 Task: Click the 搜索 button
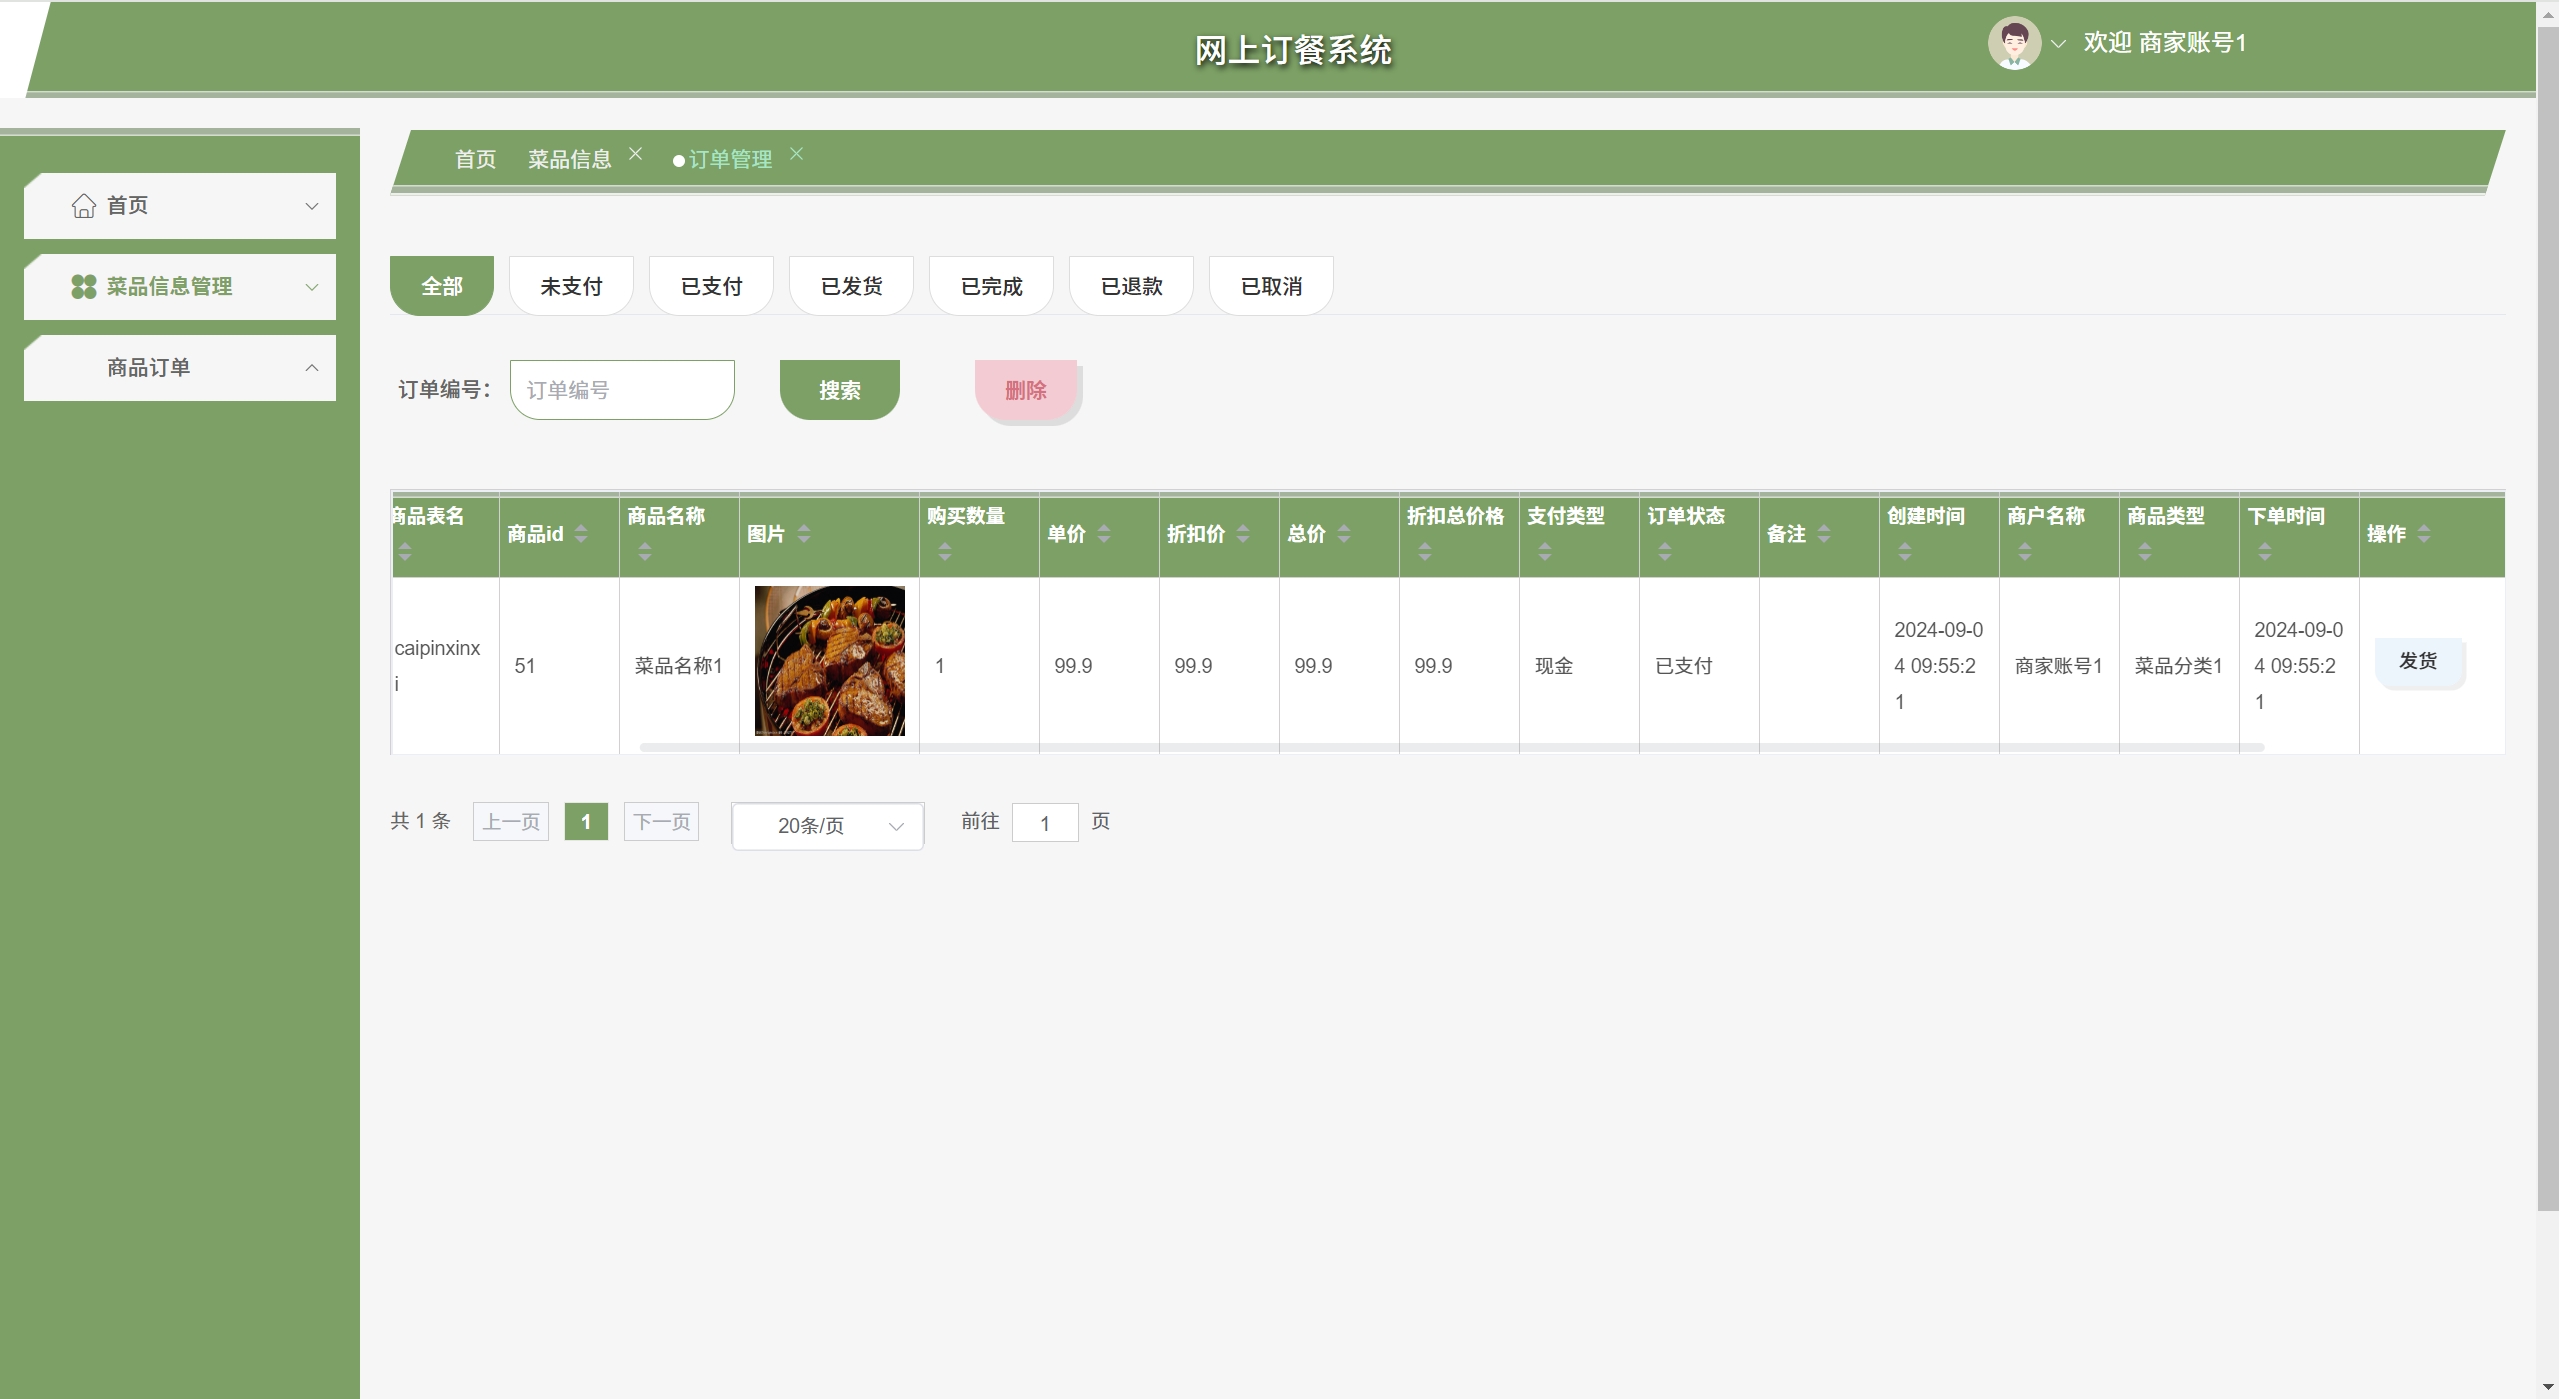pos(839,390)
